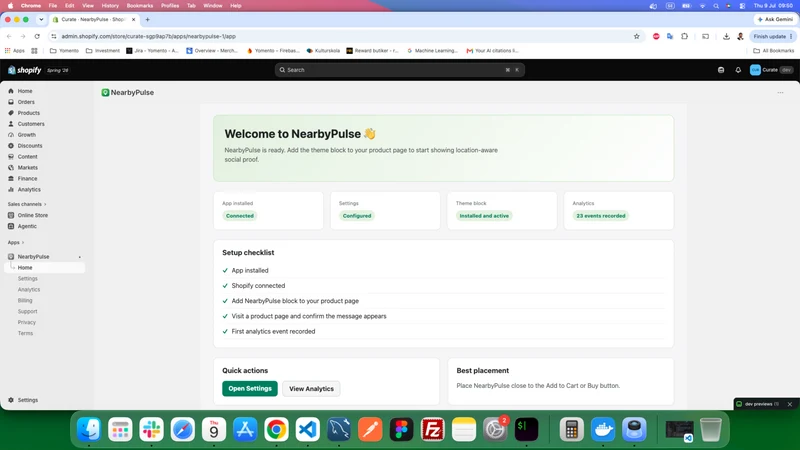The image size is (800, 450).
Task: Bookmark this page with the star icon
Action: pos(636,36)
